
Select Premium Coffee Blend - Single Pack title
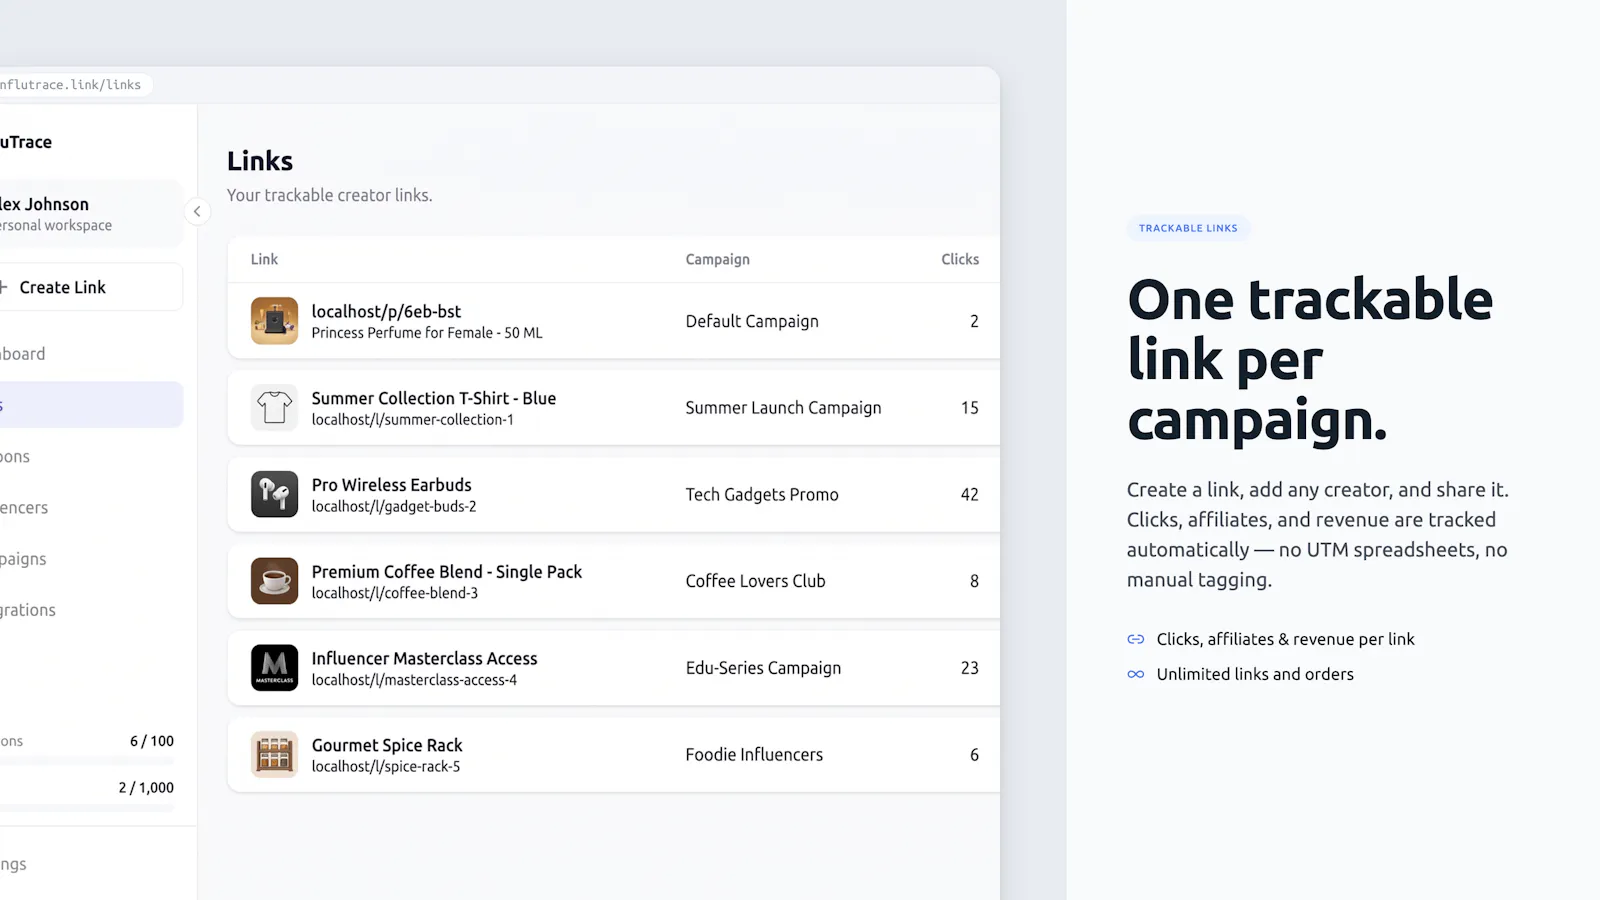tap(446, 572)
